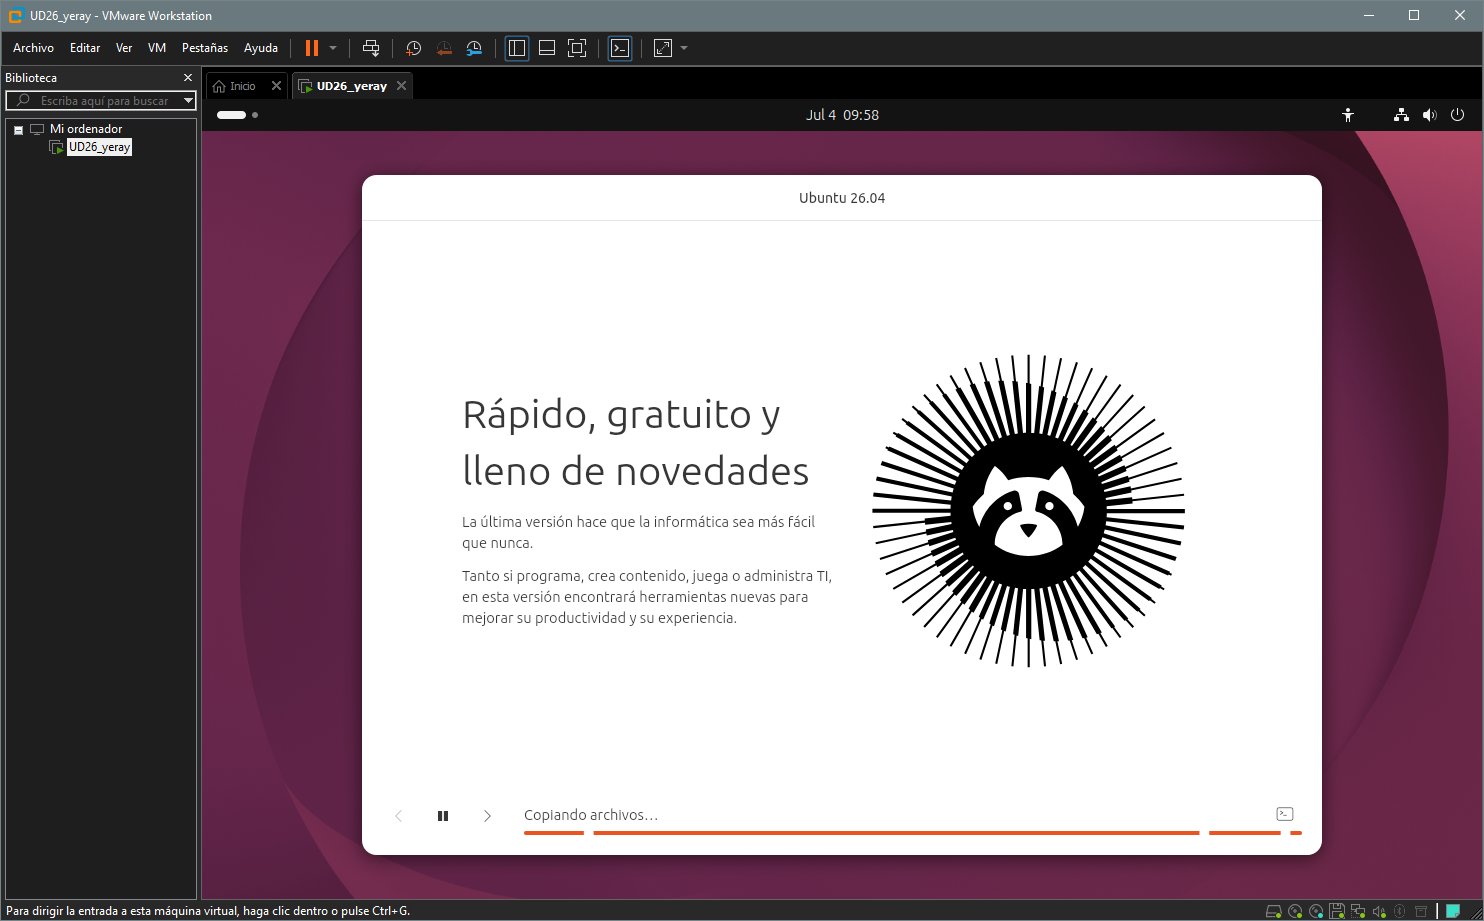The image size is (1484, 921).
Task: Open the Archivo menu
Action: (x=33, y=48)
